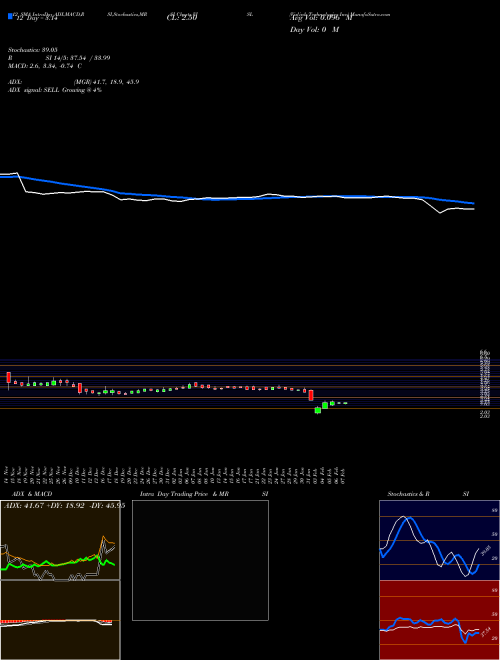
Task: Select the 'Stochastics: 39.03' reading
Action: (x=33, y=50)
